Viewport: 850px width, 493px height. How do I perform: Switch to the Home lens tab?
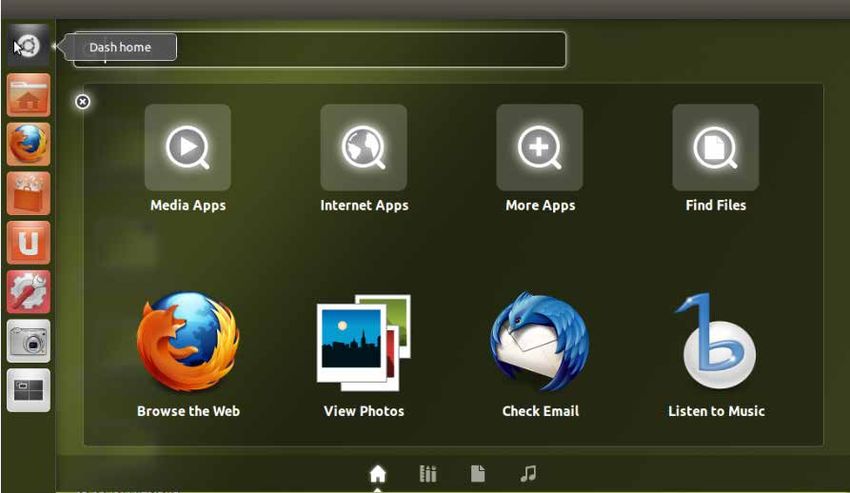click(x=378, y=473)
